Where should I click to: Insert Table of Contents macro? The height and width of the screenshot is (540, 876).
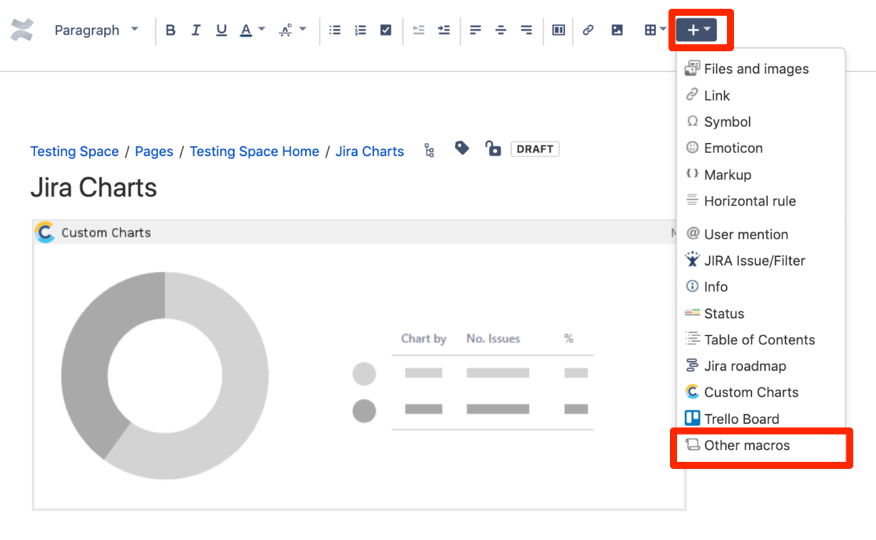[x=760, y=340]
